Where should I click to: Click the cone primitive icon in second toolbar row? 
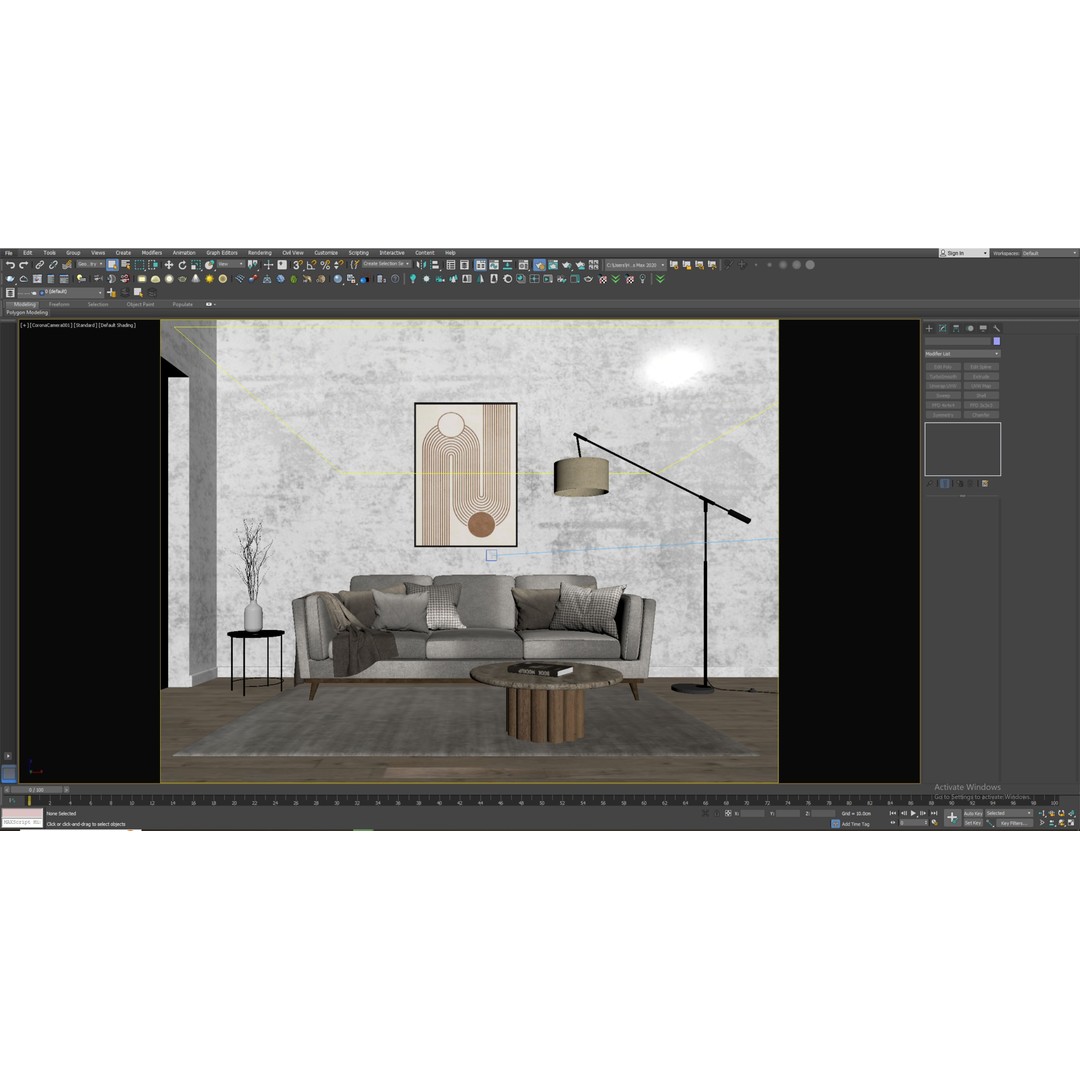(x=196, y=279)
